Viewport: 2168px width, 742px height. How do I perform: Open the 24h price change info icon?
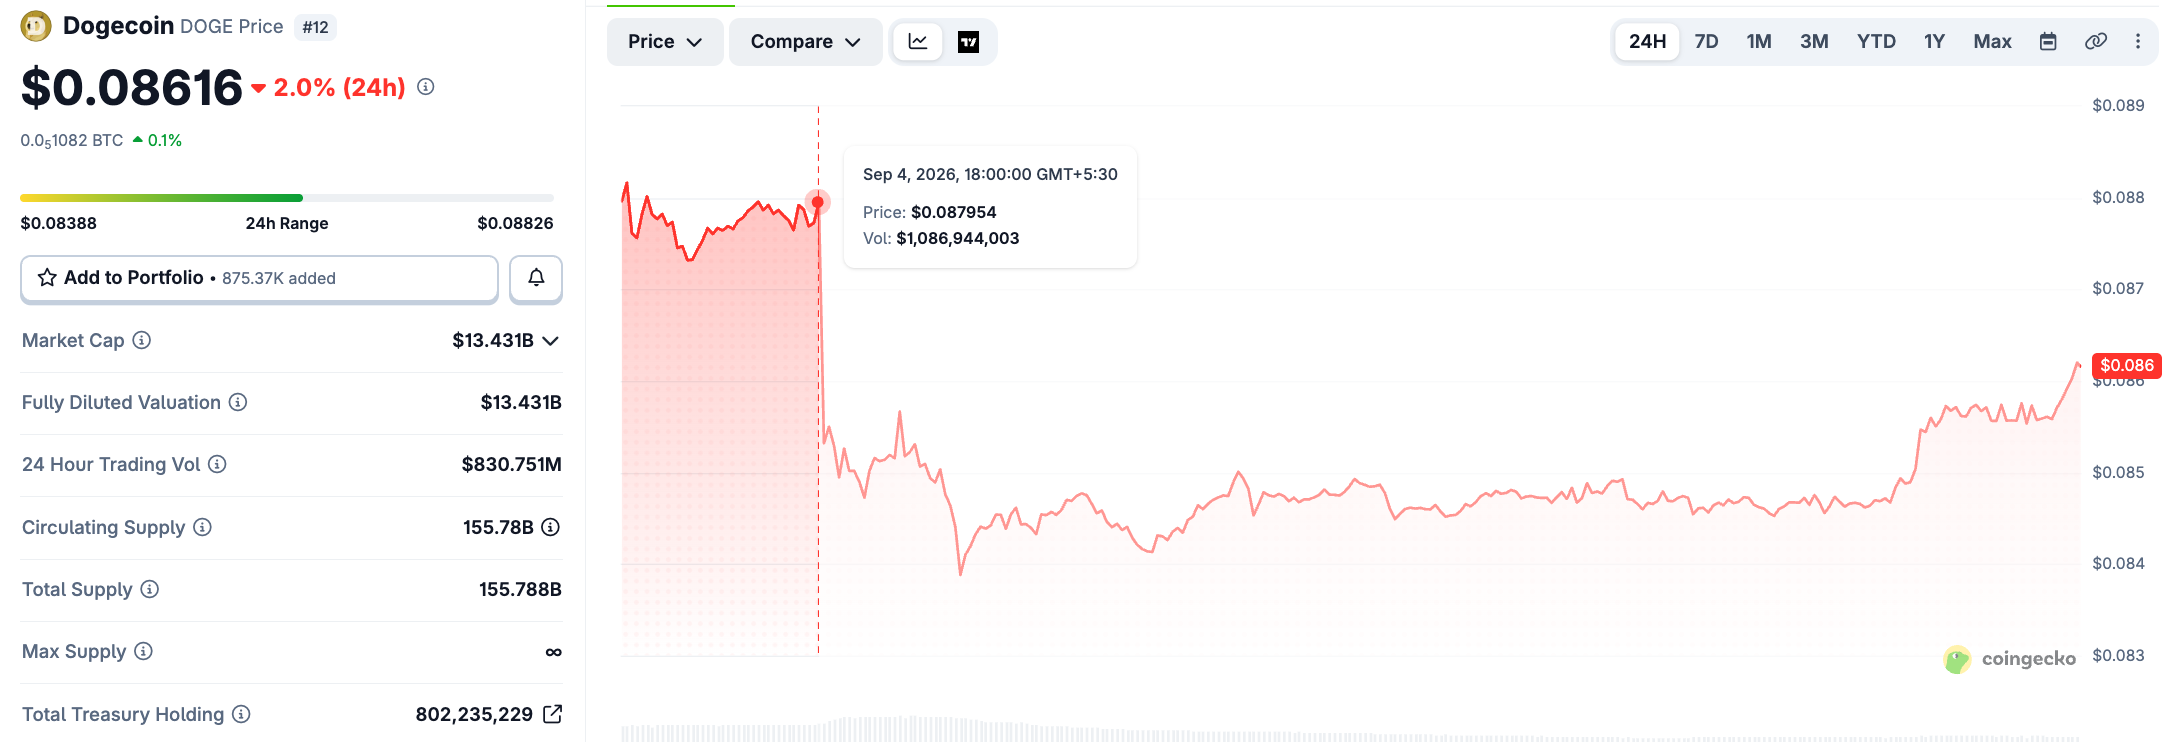[426, 87]
